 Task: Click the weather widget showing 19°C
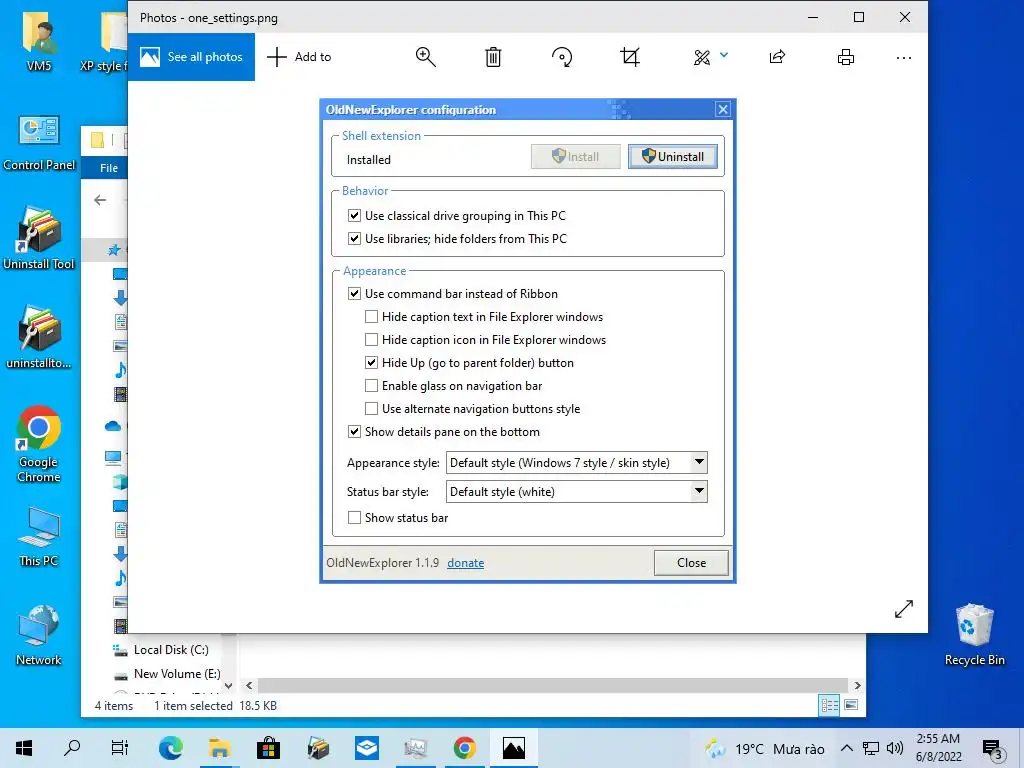[764, 748]
